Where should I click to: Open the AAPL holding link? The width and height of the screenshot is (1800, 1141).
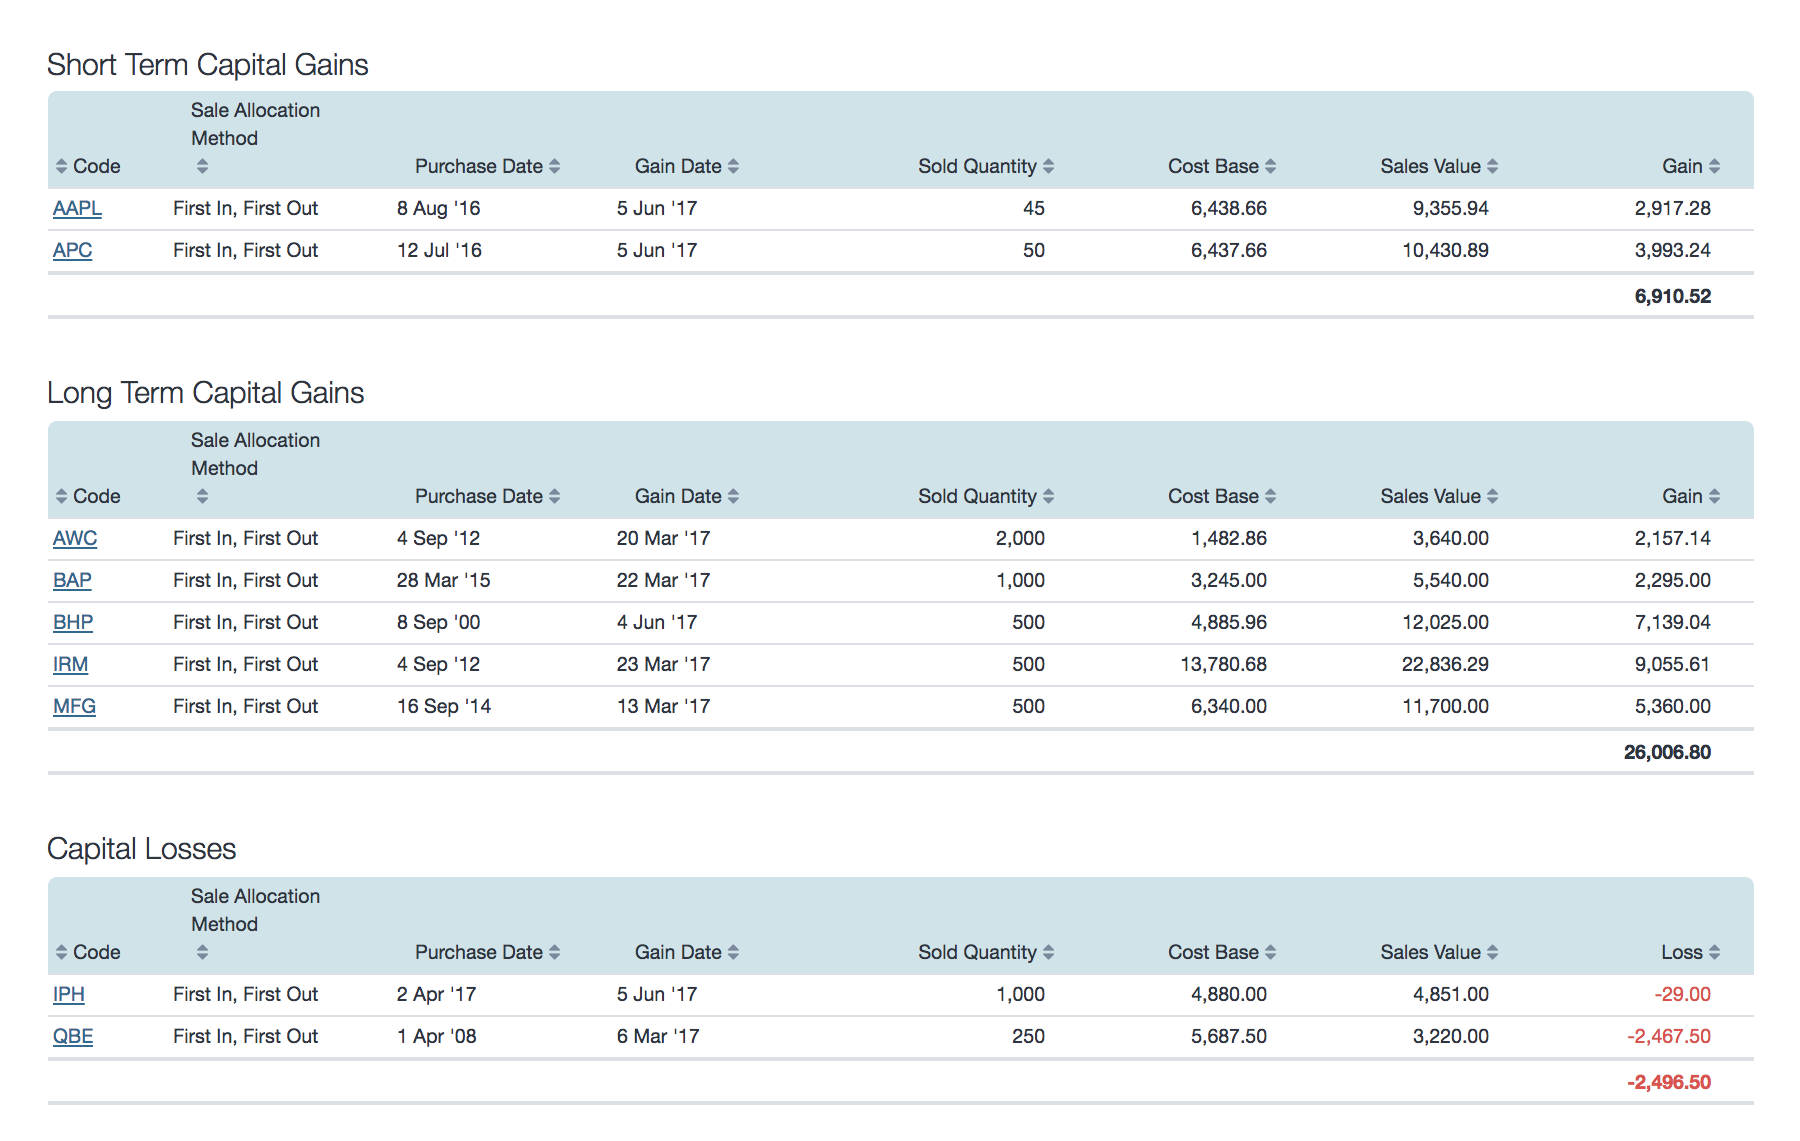tap(77, 208)
